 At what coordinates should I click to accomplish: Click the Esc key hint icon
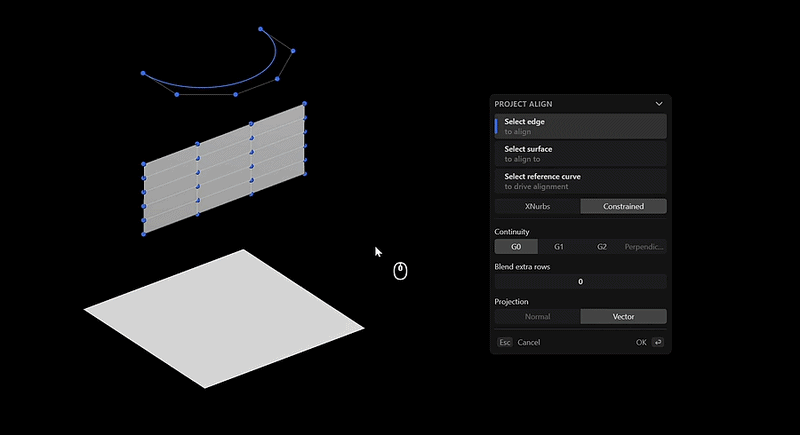click(505, 343)
